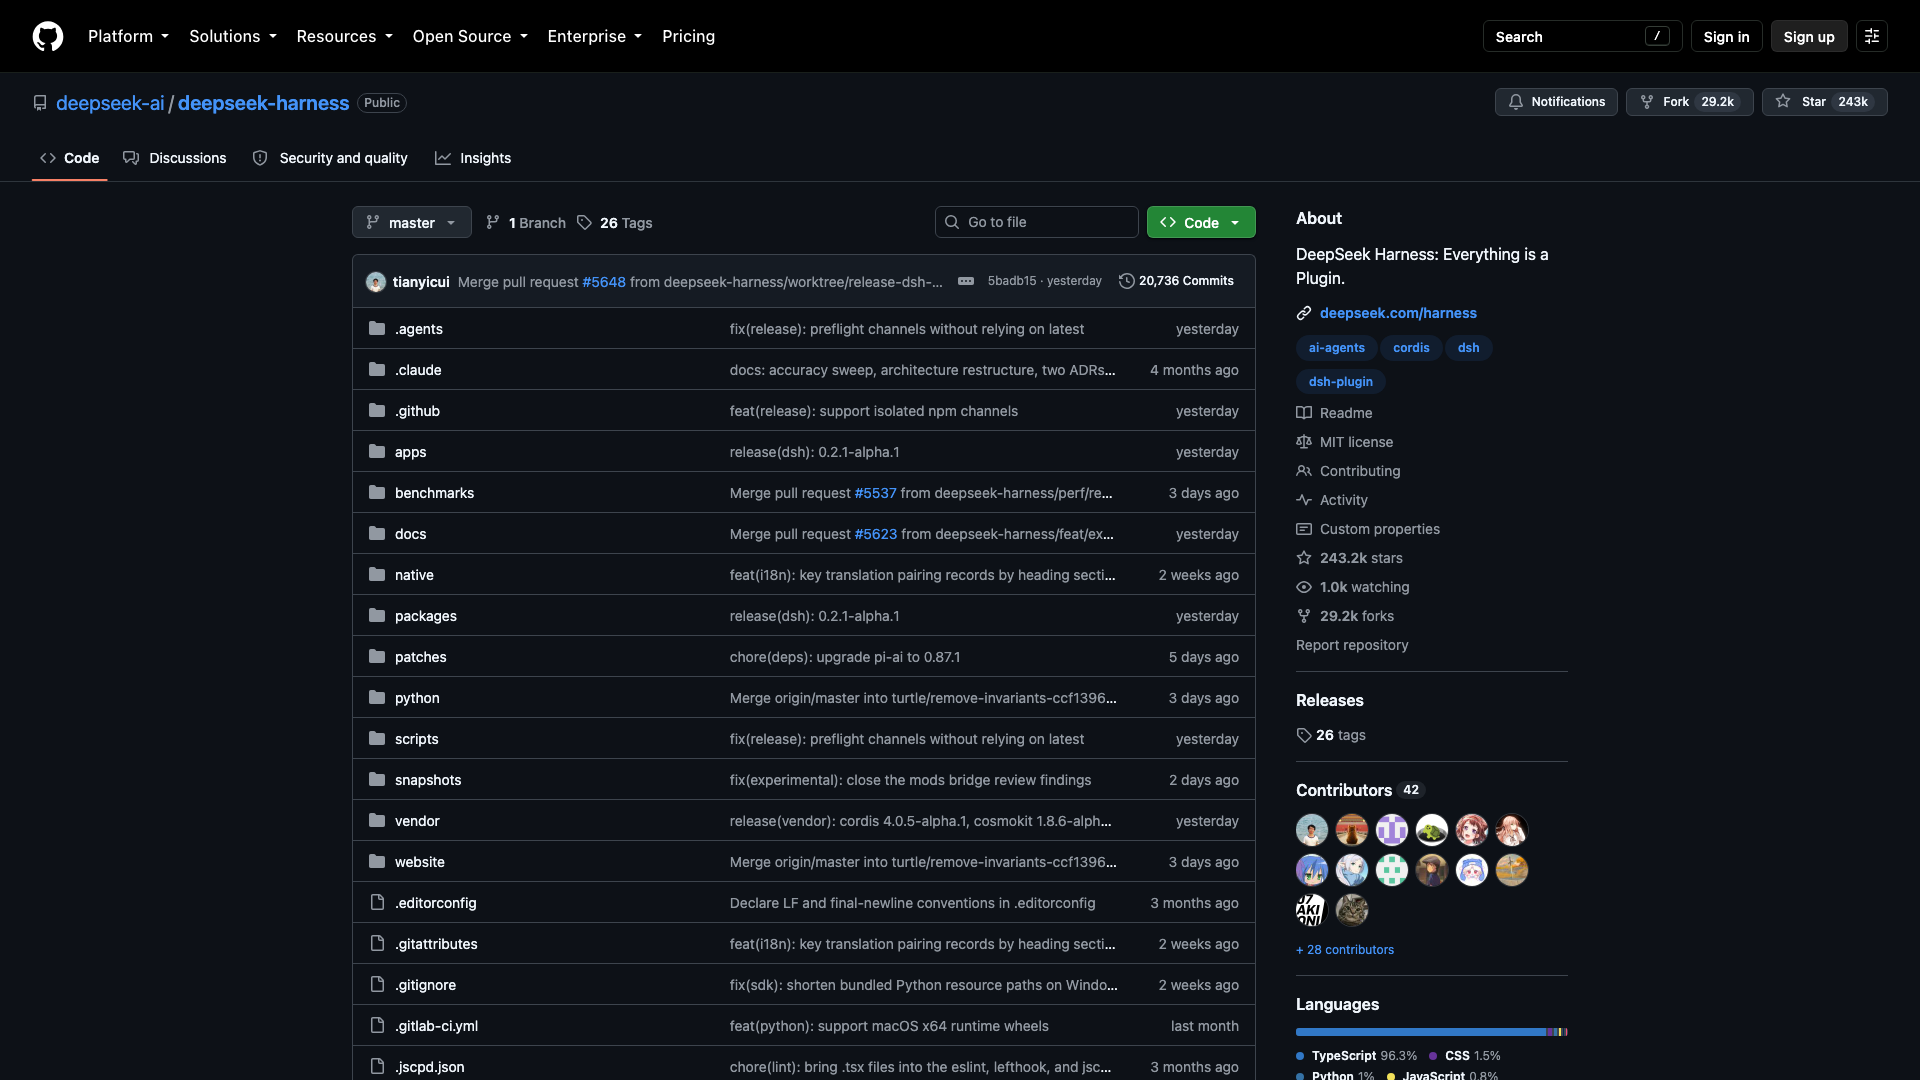Open the first contributor avatar
The image size is (1920, 1080).
[x=1312, y=830]
